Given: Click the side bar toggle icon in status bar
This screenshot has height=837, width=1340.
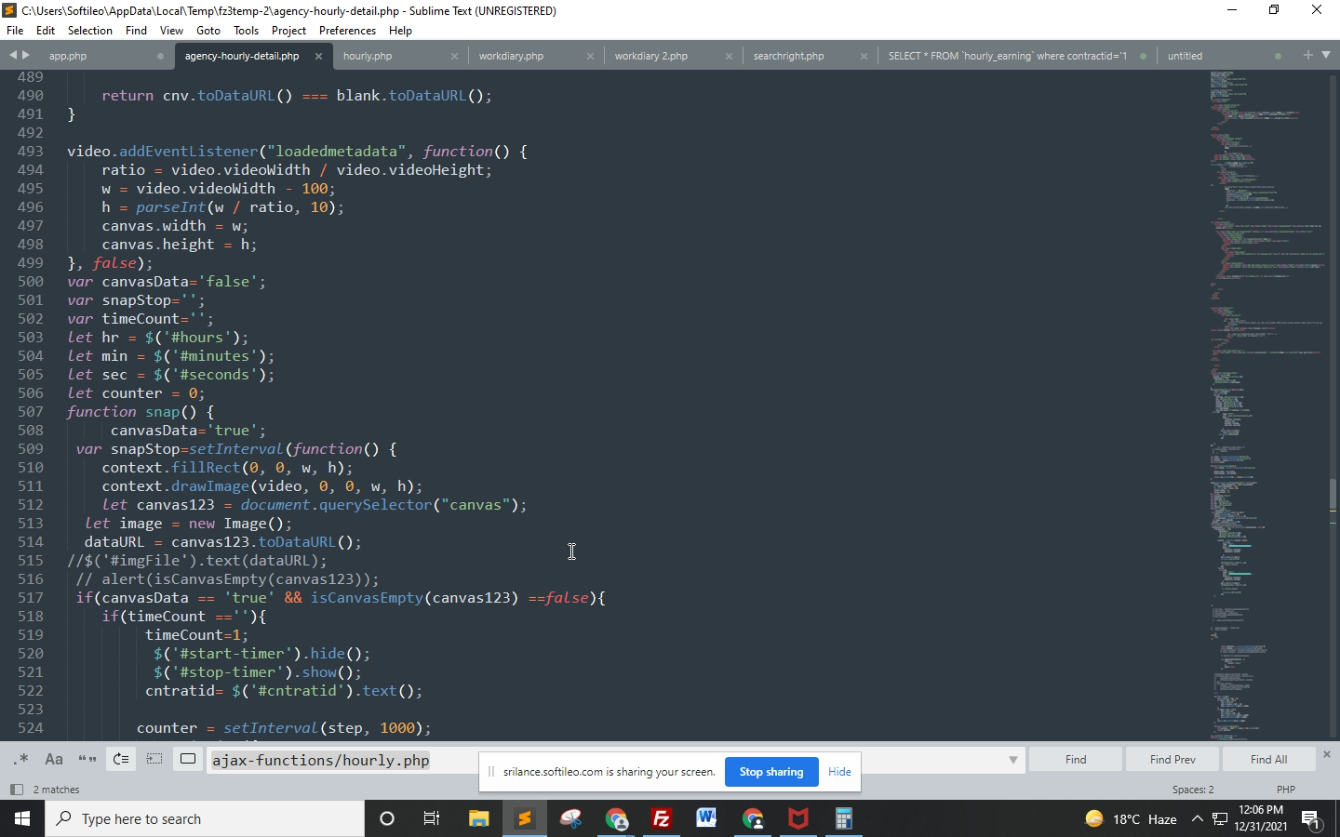Looking at the screenshot, I should (x=16, y=790).
